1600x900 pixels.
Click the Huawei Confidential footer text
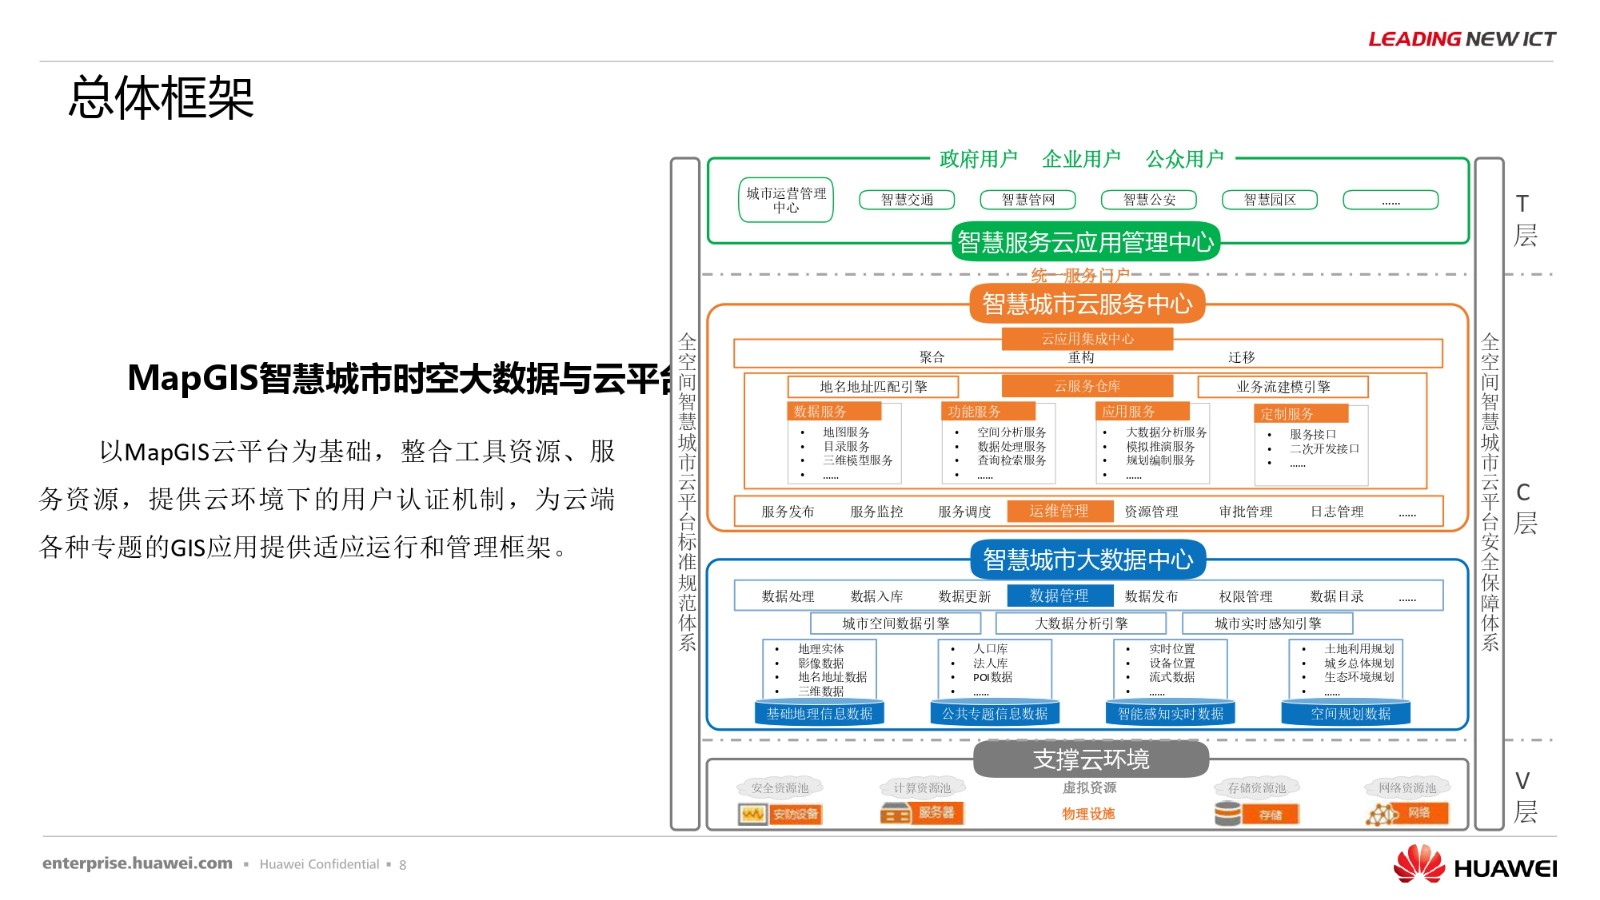tap(319, 864)
